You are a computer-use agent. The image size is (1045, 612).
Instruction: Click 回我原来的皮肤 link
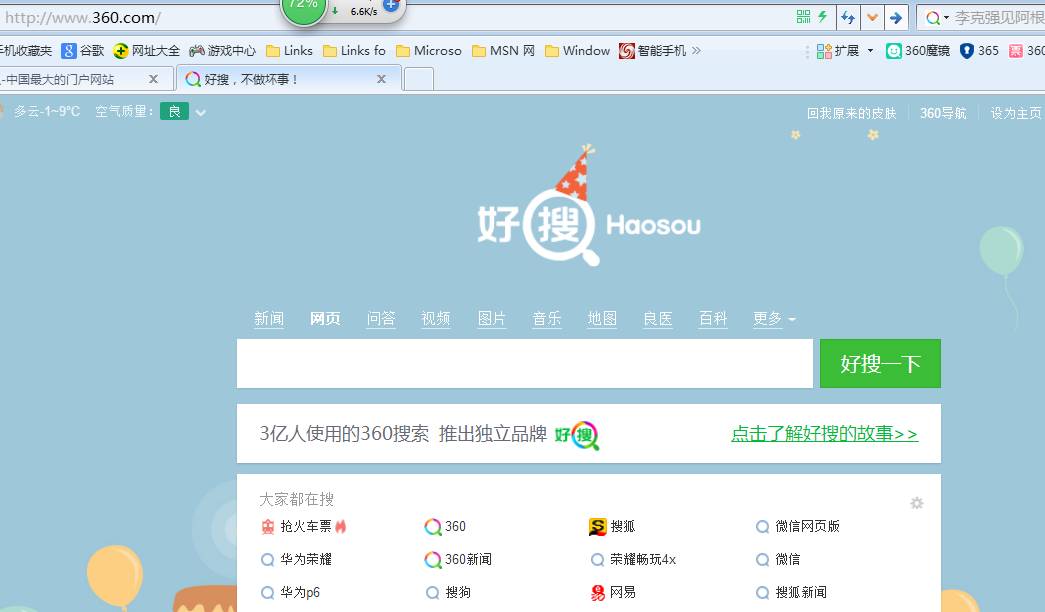pos(852,113)
